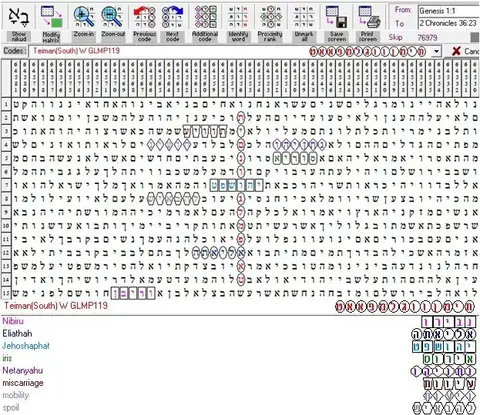Click the row 7 header of matrix

click(x=6, y=185)
